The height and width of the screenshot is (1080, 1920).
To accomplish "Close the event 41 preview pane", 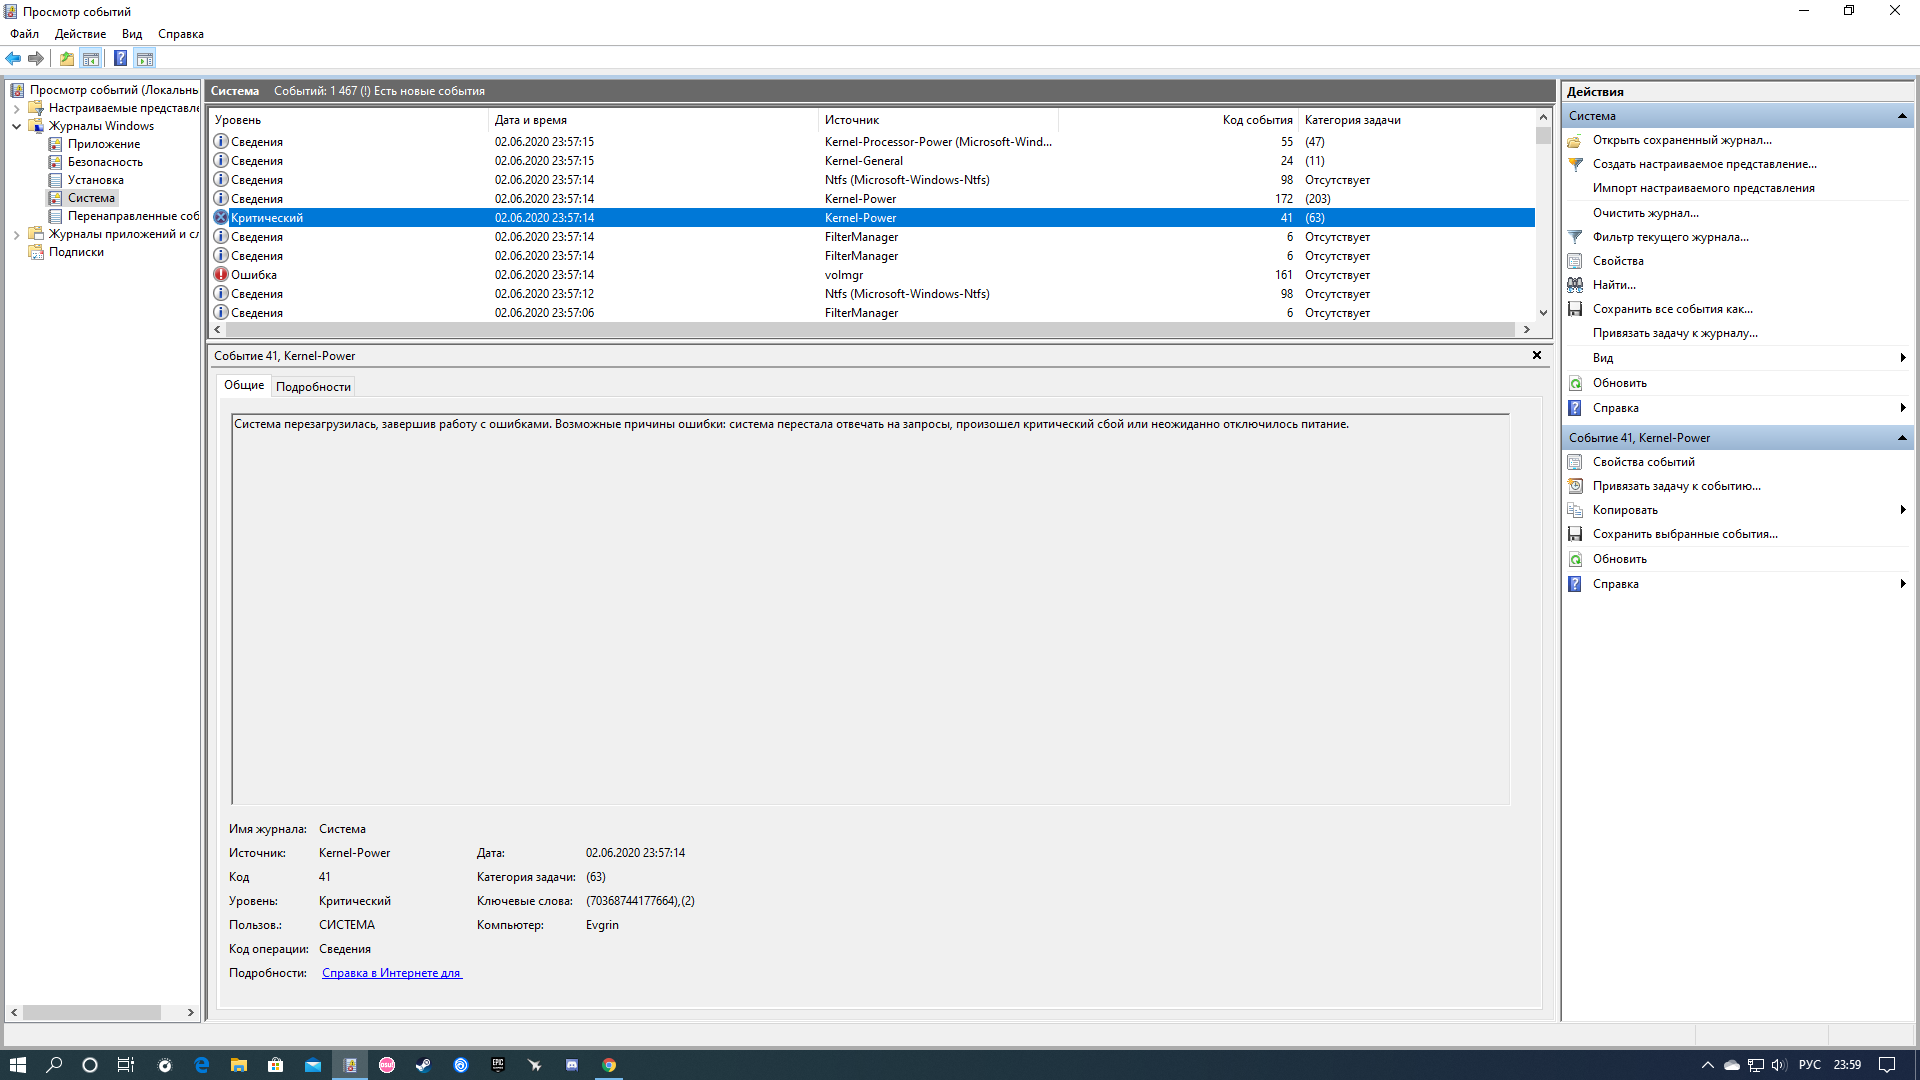I will point(1537,355).
